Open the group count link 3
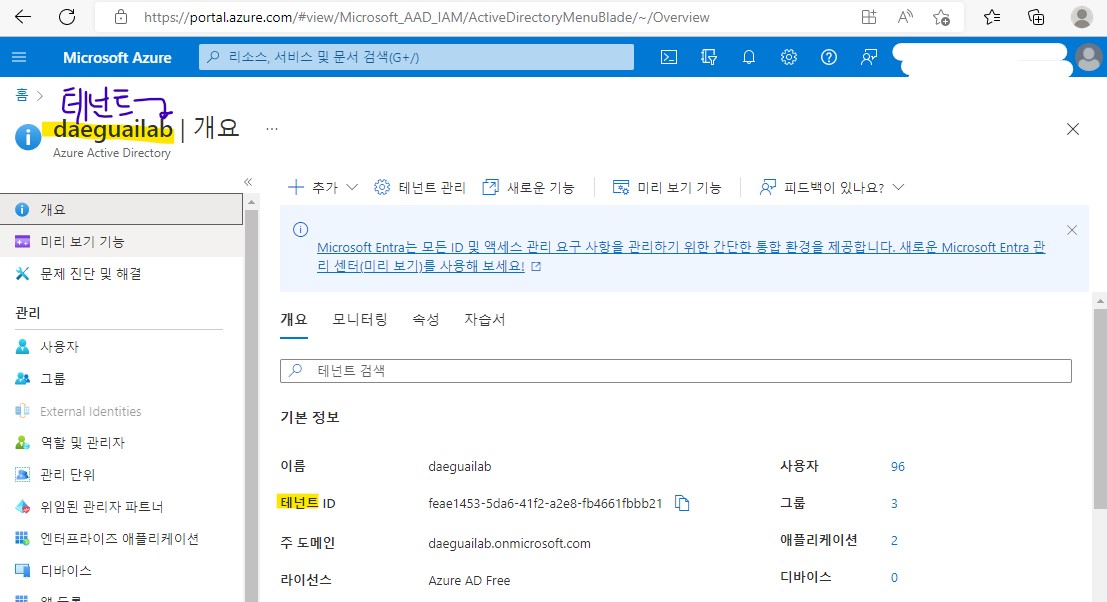 894,503
